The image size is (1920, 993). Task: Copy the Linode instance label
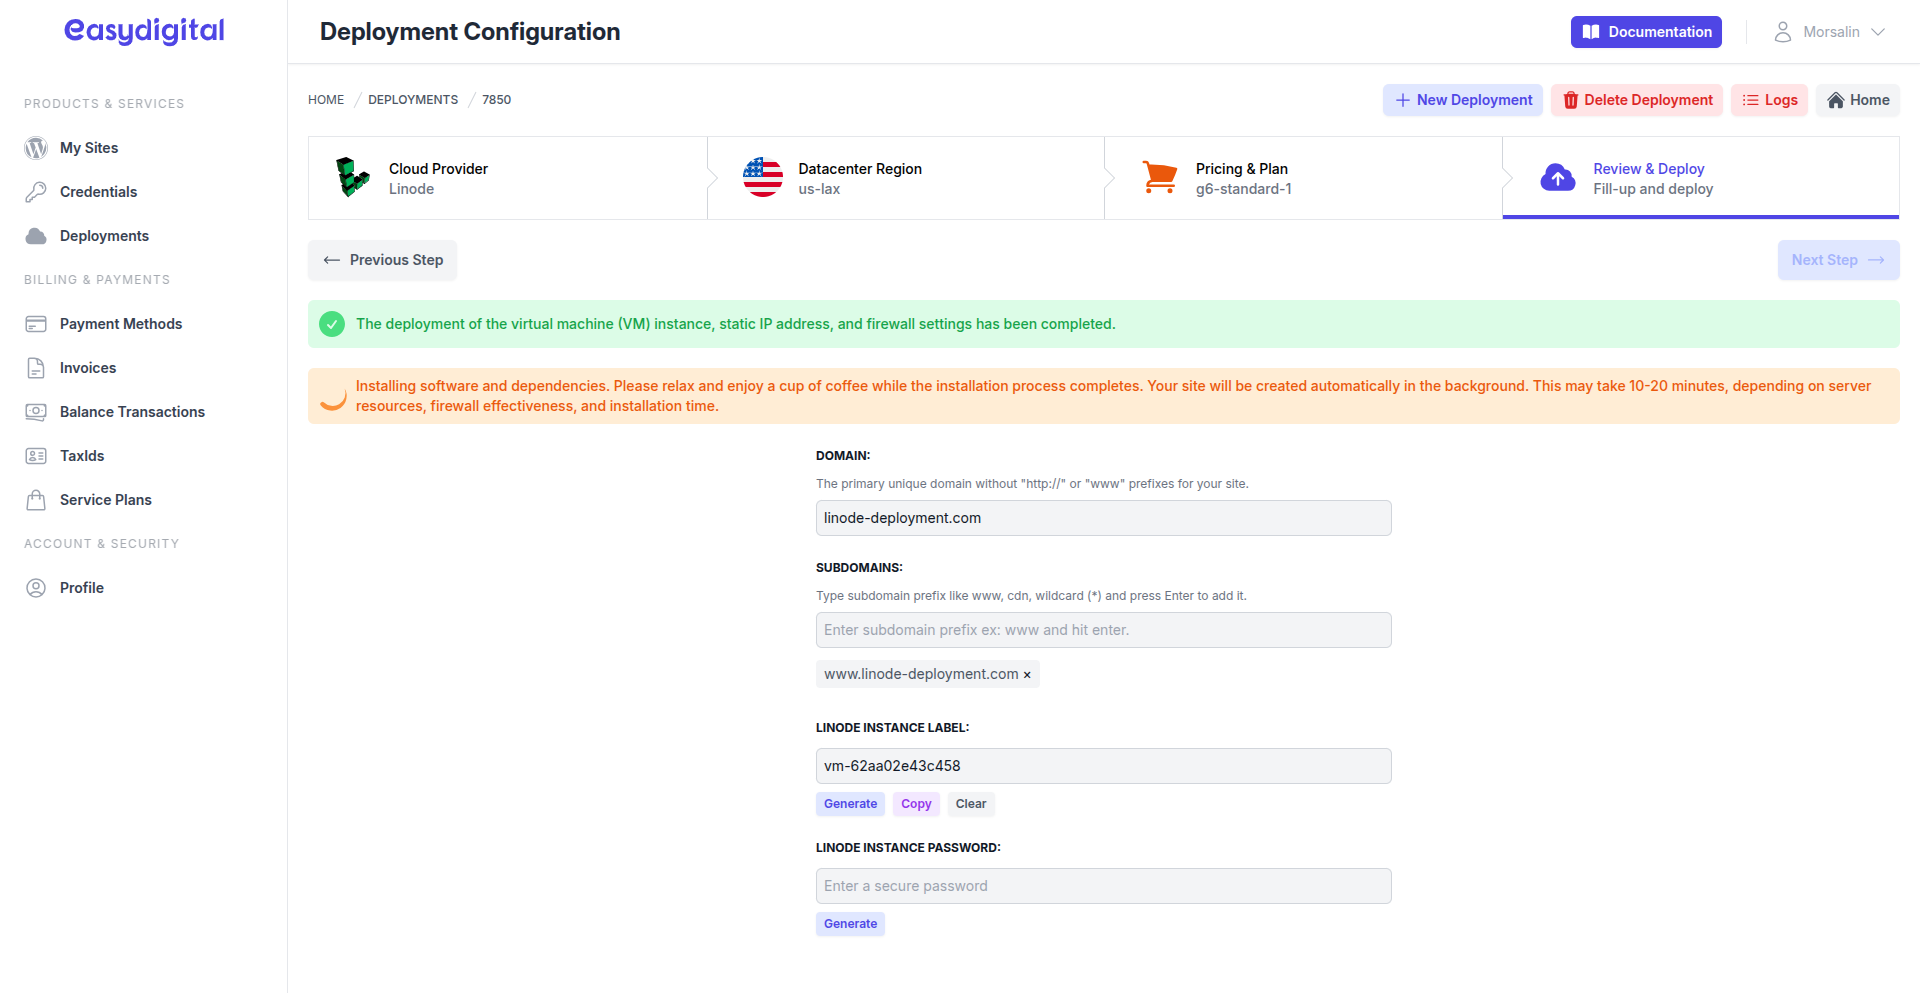tap(915, 803)
